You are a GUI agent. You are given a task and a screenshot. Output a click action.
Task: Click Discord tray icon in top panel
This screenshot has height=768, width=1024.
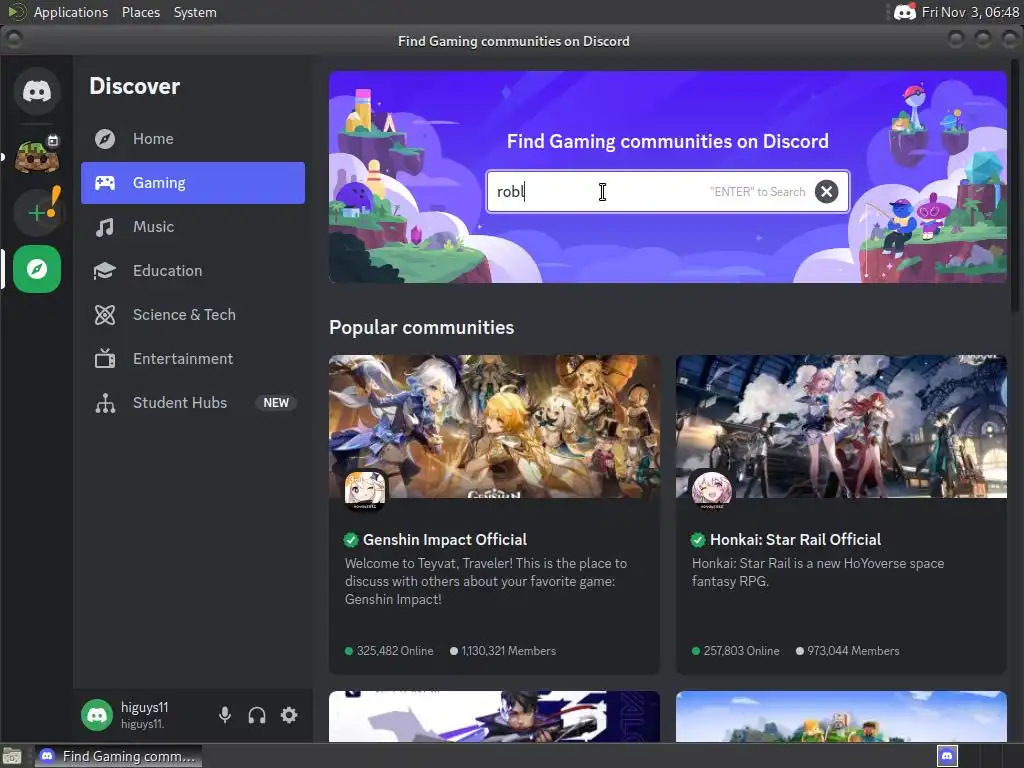point(904,12)
